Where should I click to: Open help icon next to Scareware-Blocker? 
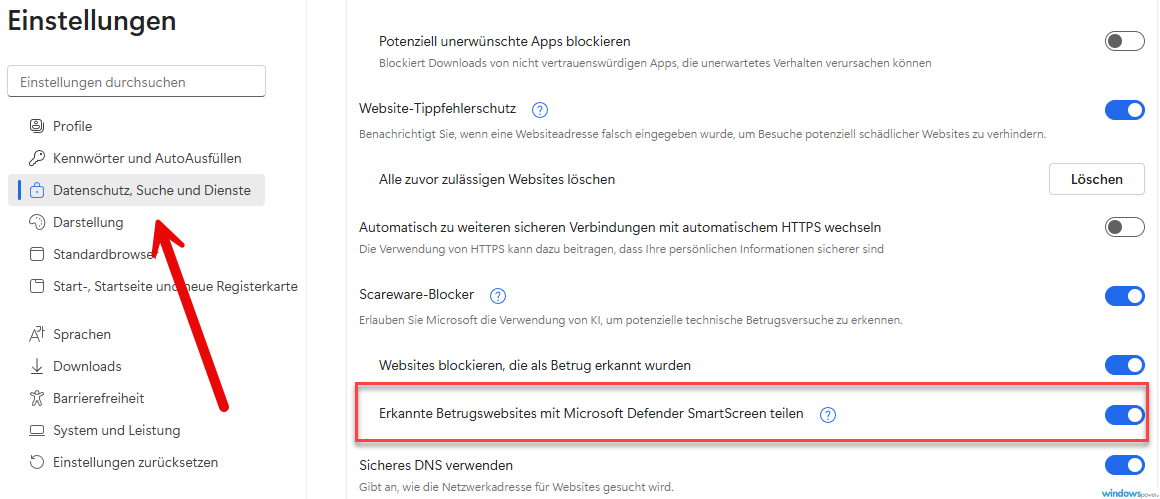[498, 296]
